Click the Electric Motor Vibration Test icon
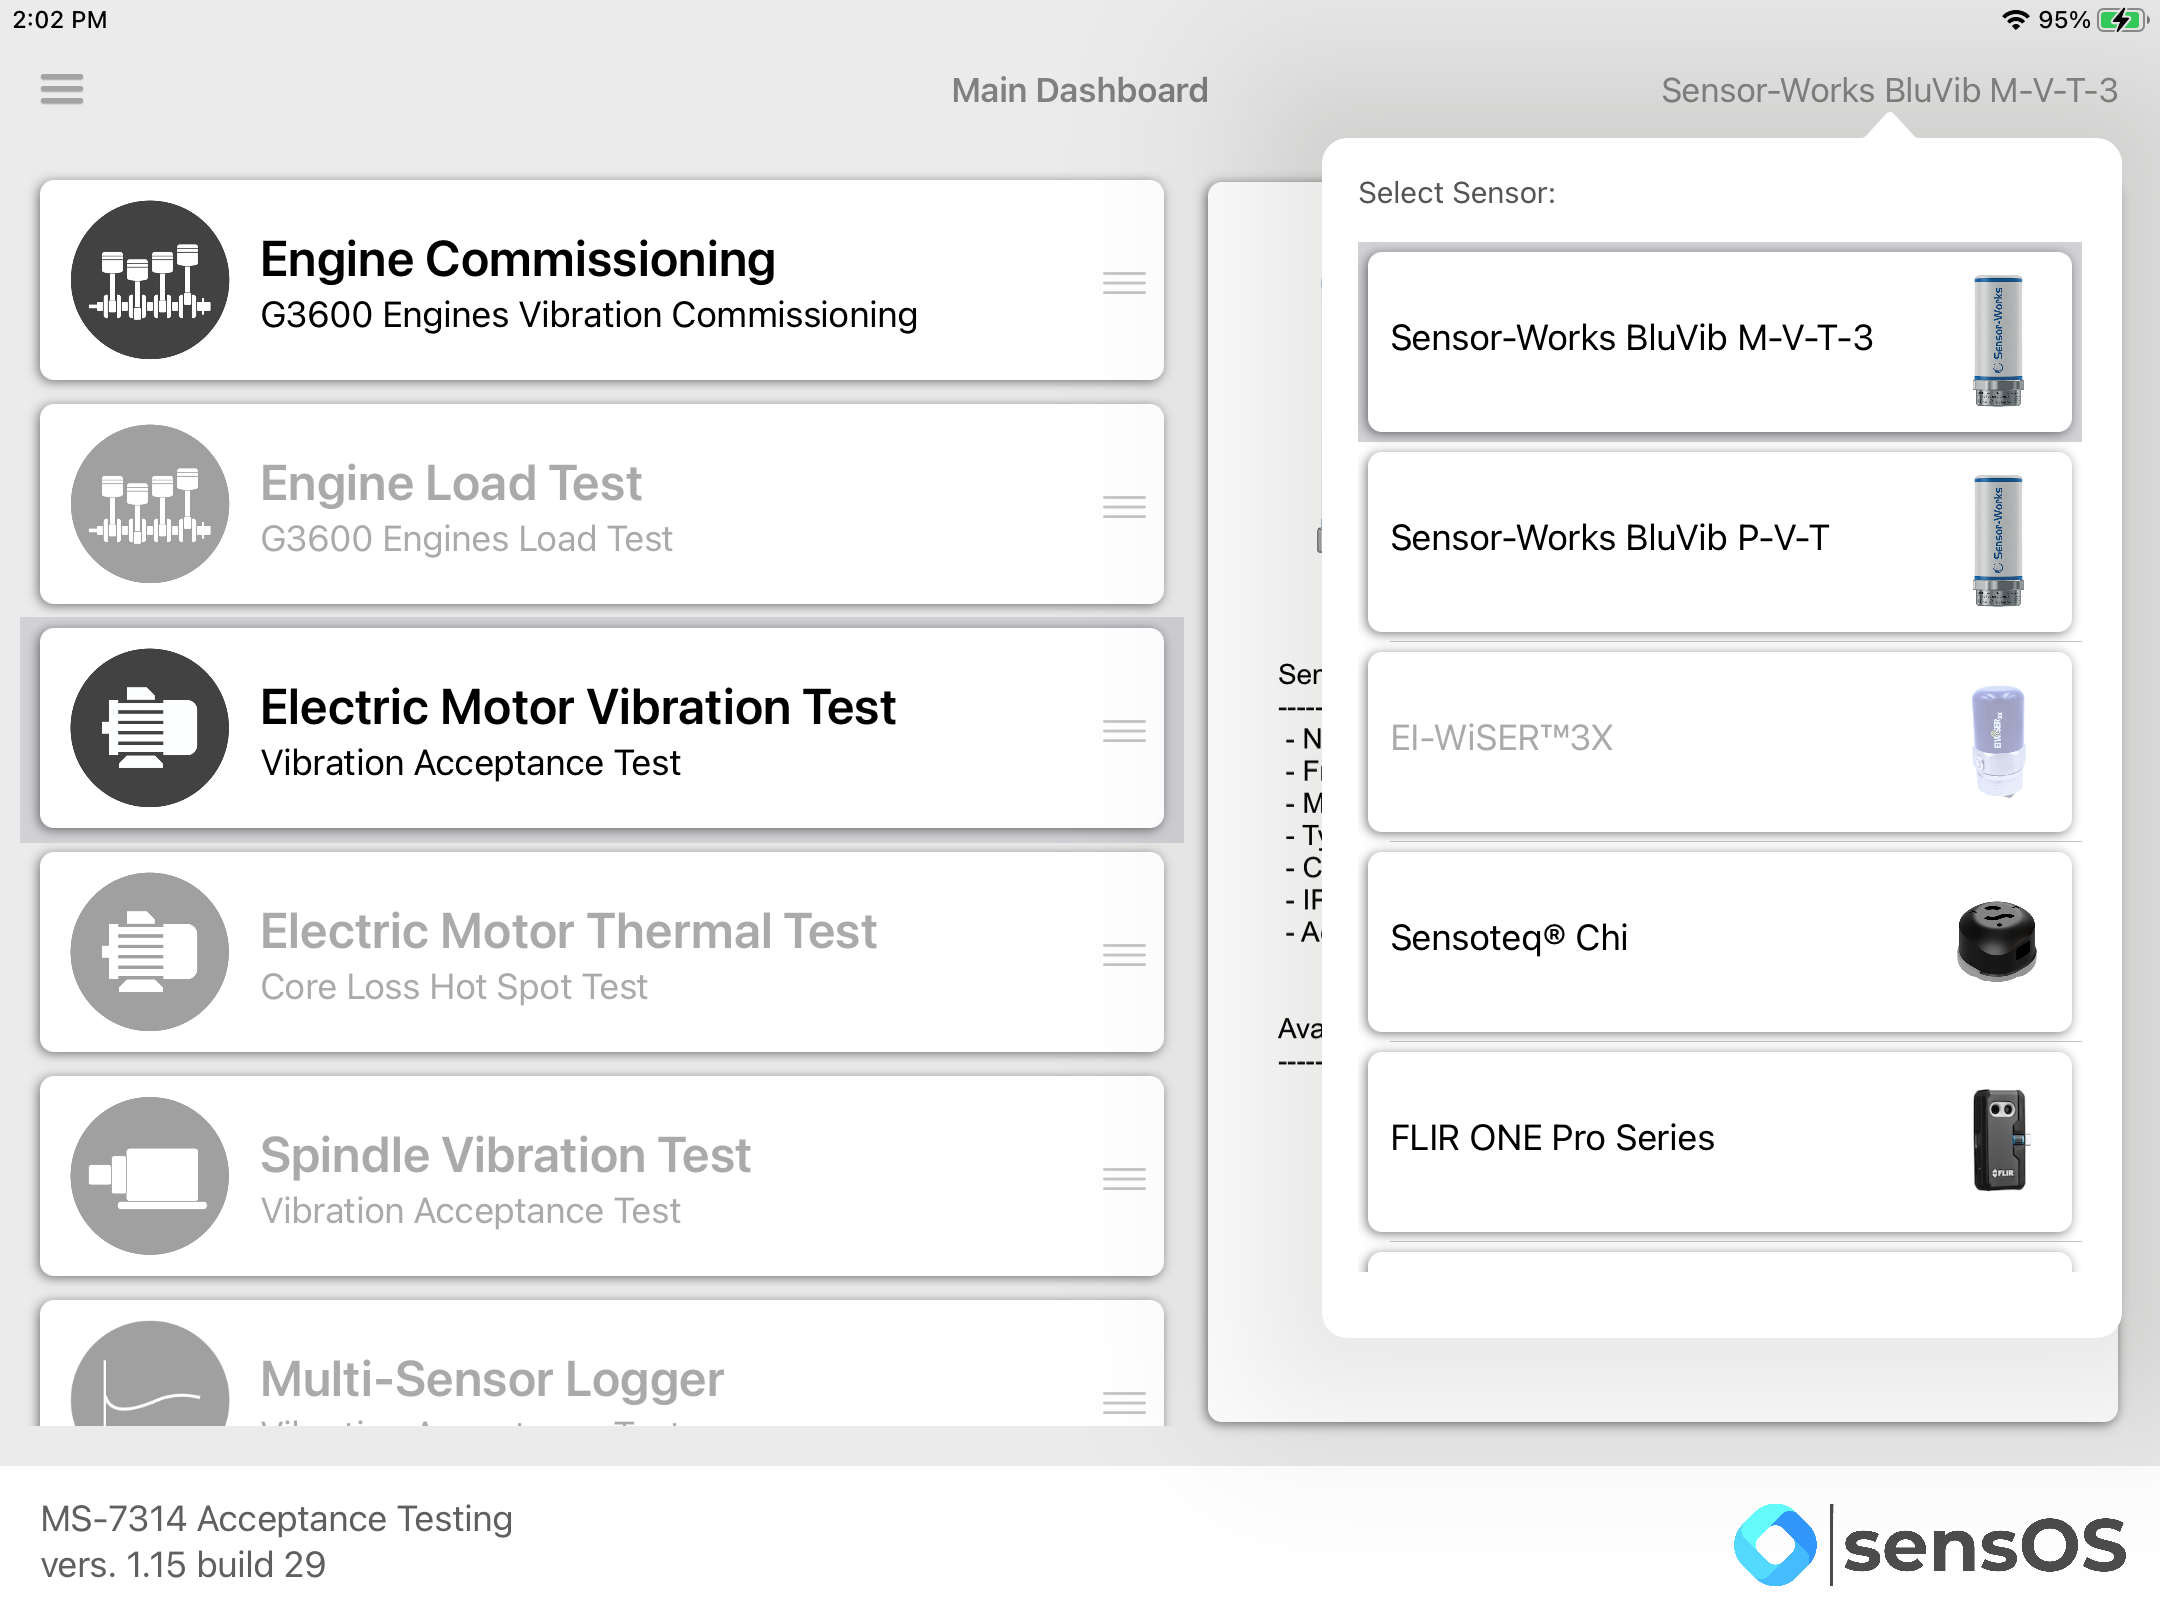Viewport: 2160px width, 1620px height. tap(150, 728)
